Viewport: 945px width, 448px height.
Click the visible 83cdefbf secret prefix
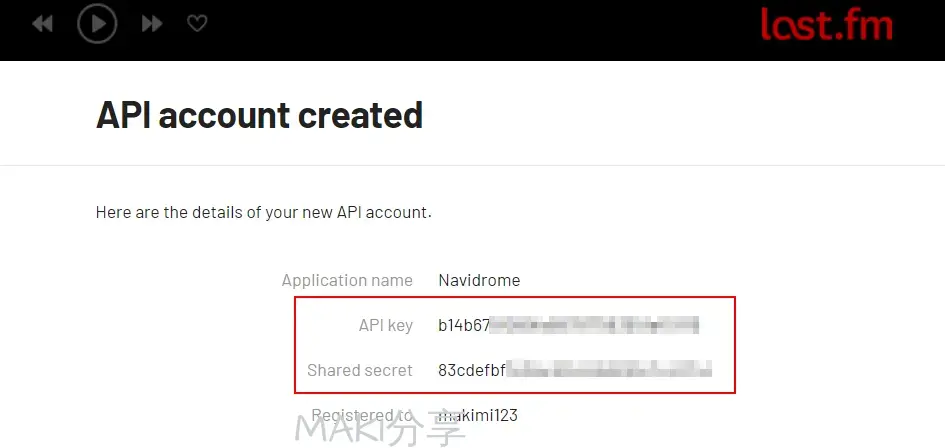coord(471,370)
